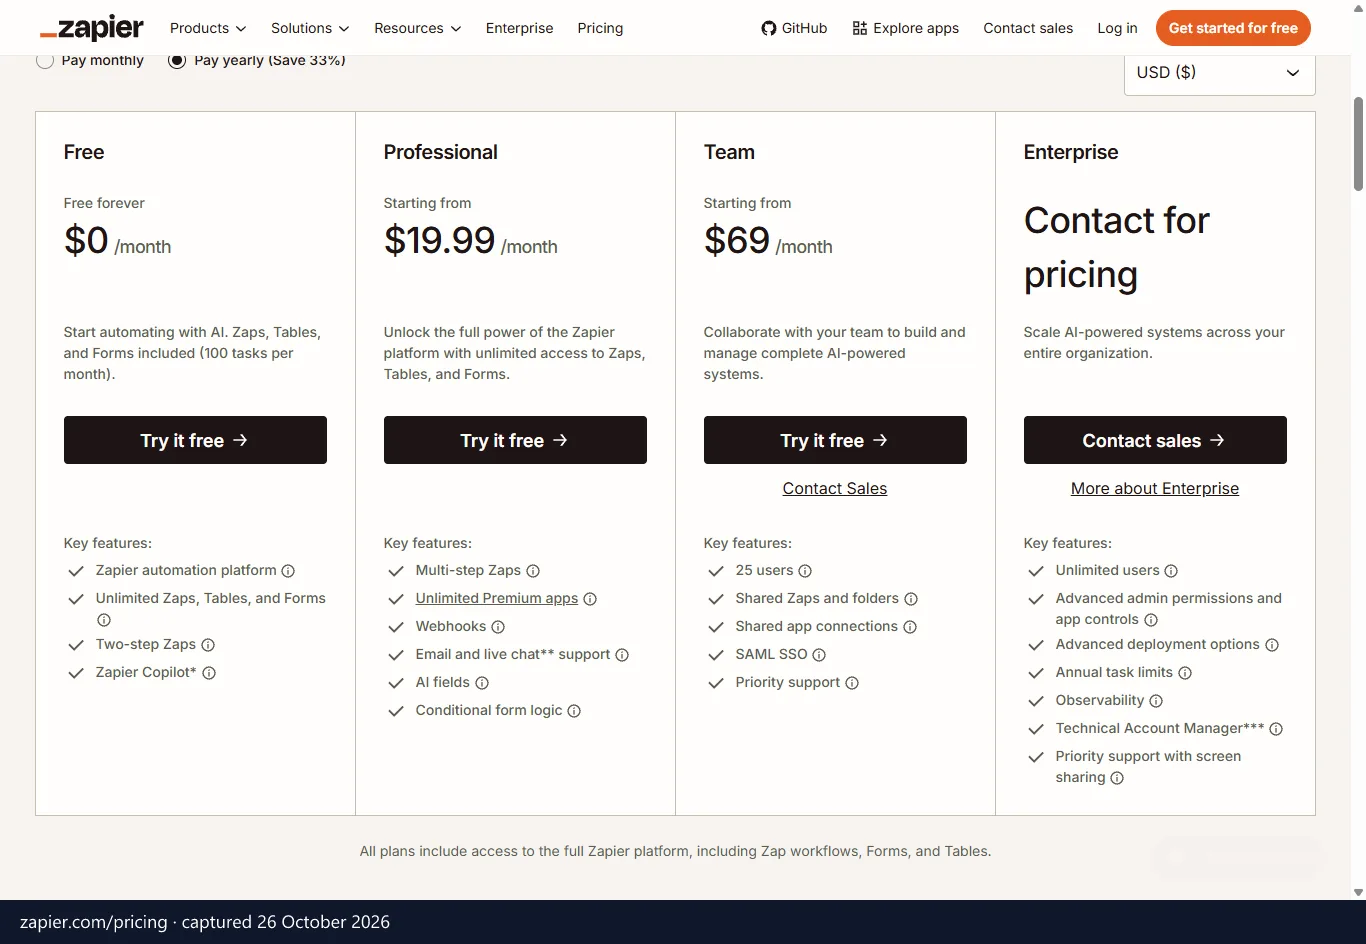Screen dimensions: 1366x944
Task: Open the Unlimited Premium apps link
Action: 497,598
